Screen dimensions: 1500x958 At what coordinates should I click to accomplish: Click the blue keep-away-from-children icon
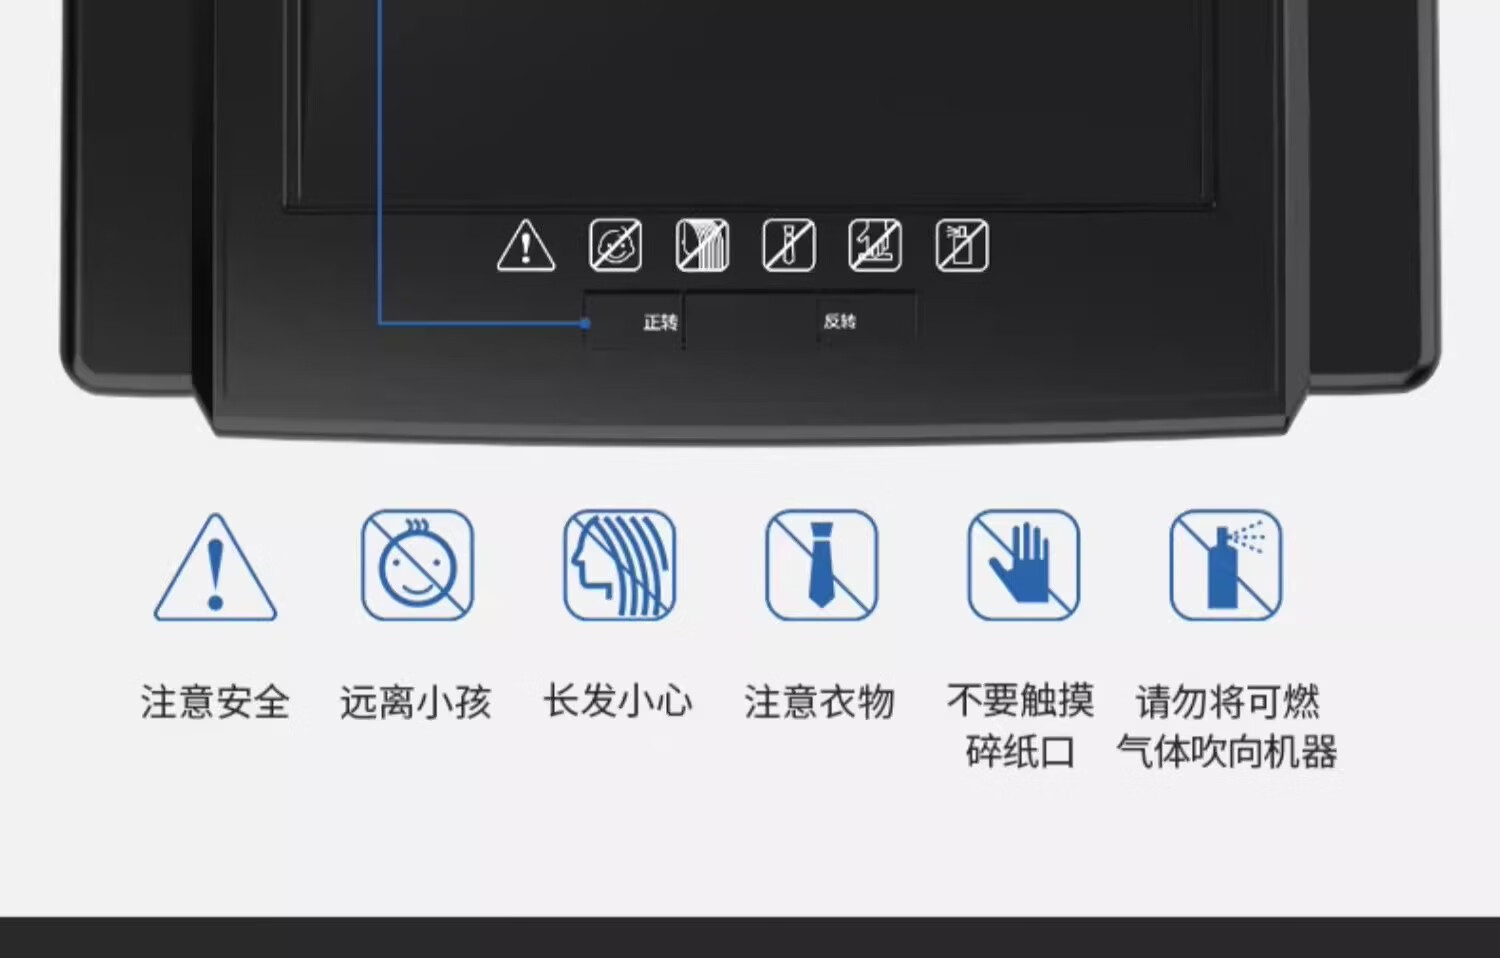tap(417, 565)
